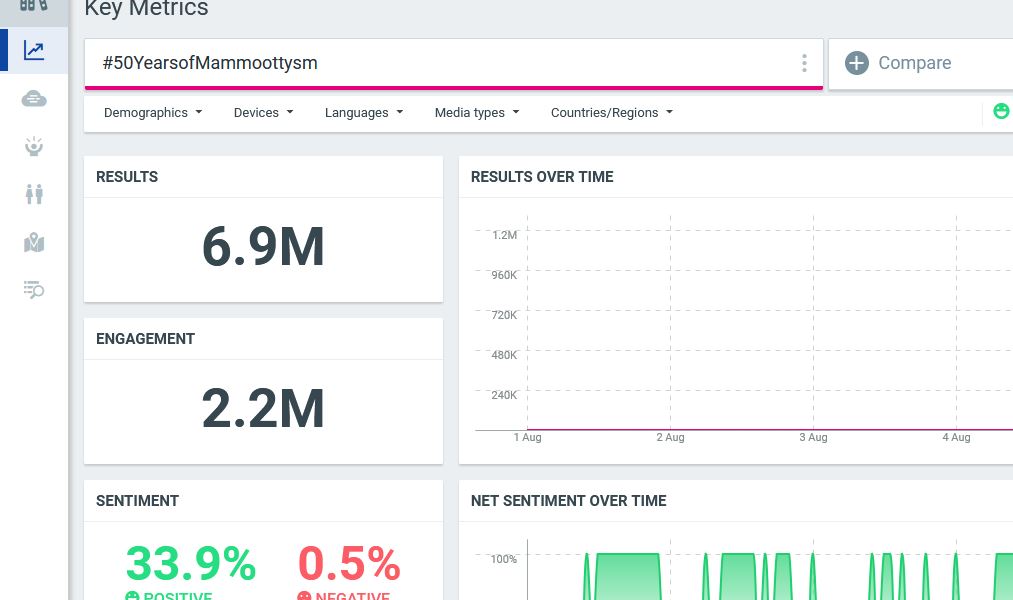Open the results list search sidebar icon
Screen dimensions: 1013x600
[34, 289]
